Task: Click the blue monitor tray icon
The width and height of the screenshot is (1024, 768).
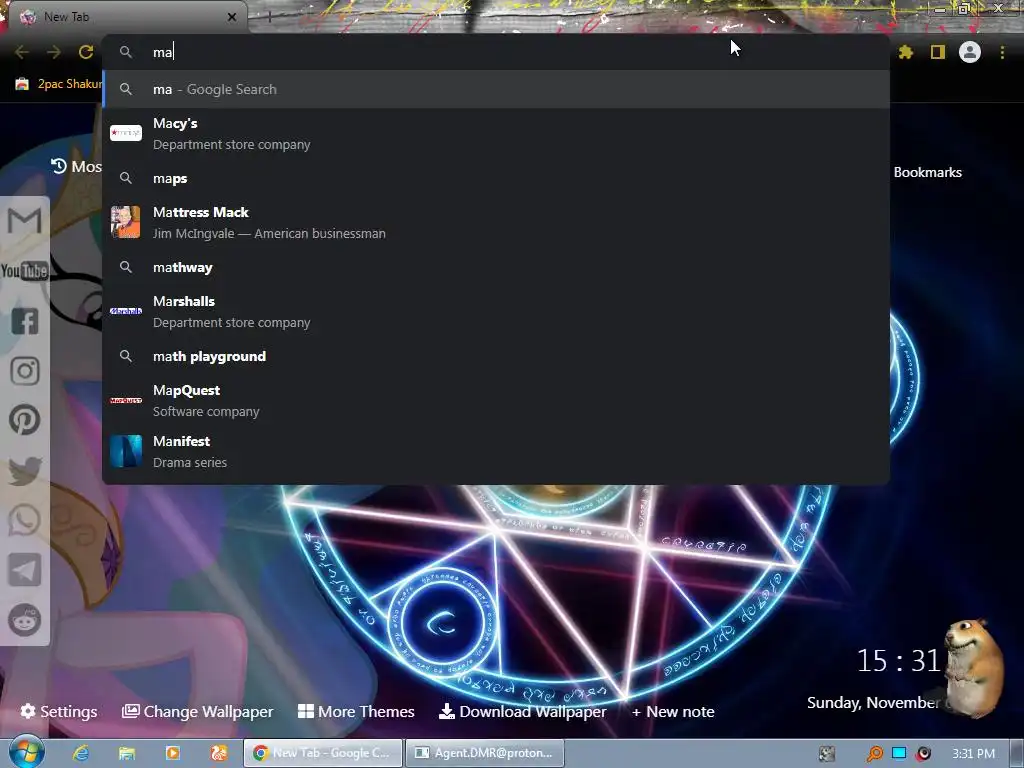Action: click(x=899, y=753)
